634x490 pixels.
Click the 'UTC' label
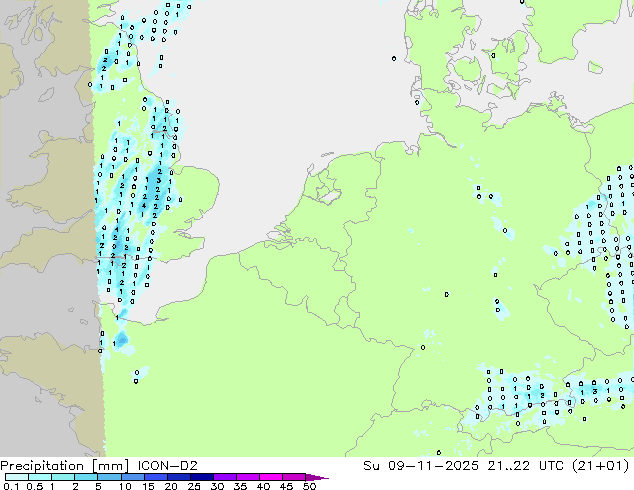coord(552,466)
